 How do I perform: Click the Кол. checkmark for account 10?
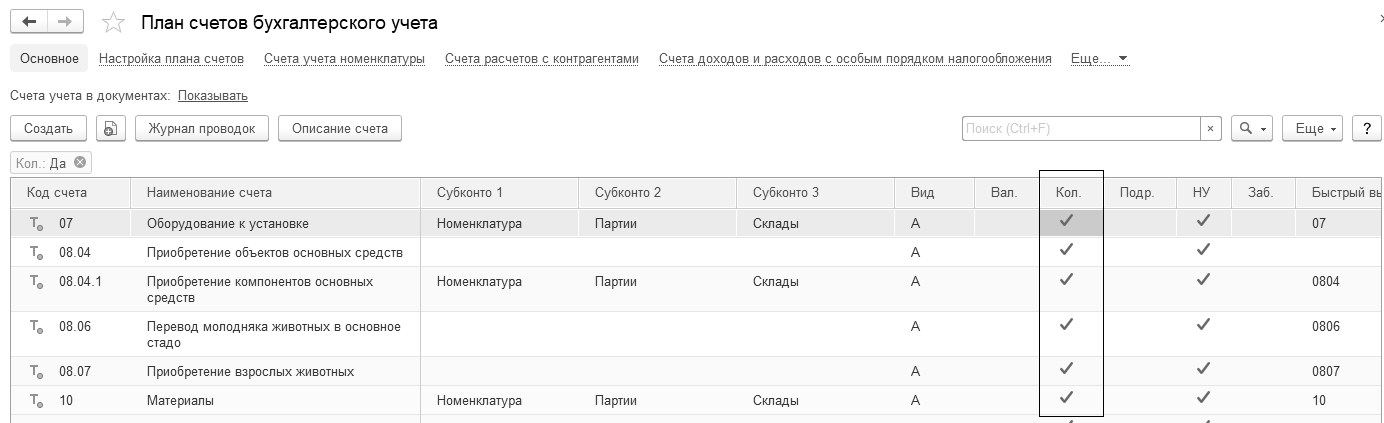[1066, 399]
